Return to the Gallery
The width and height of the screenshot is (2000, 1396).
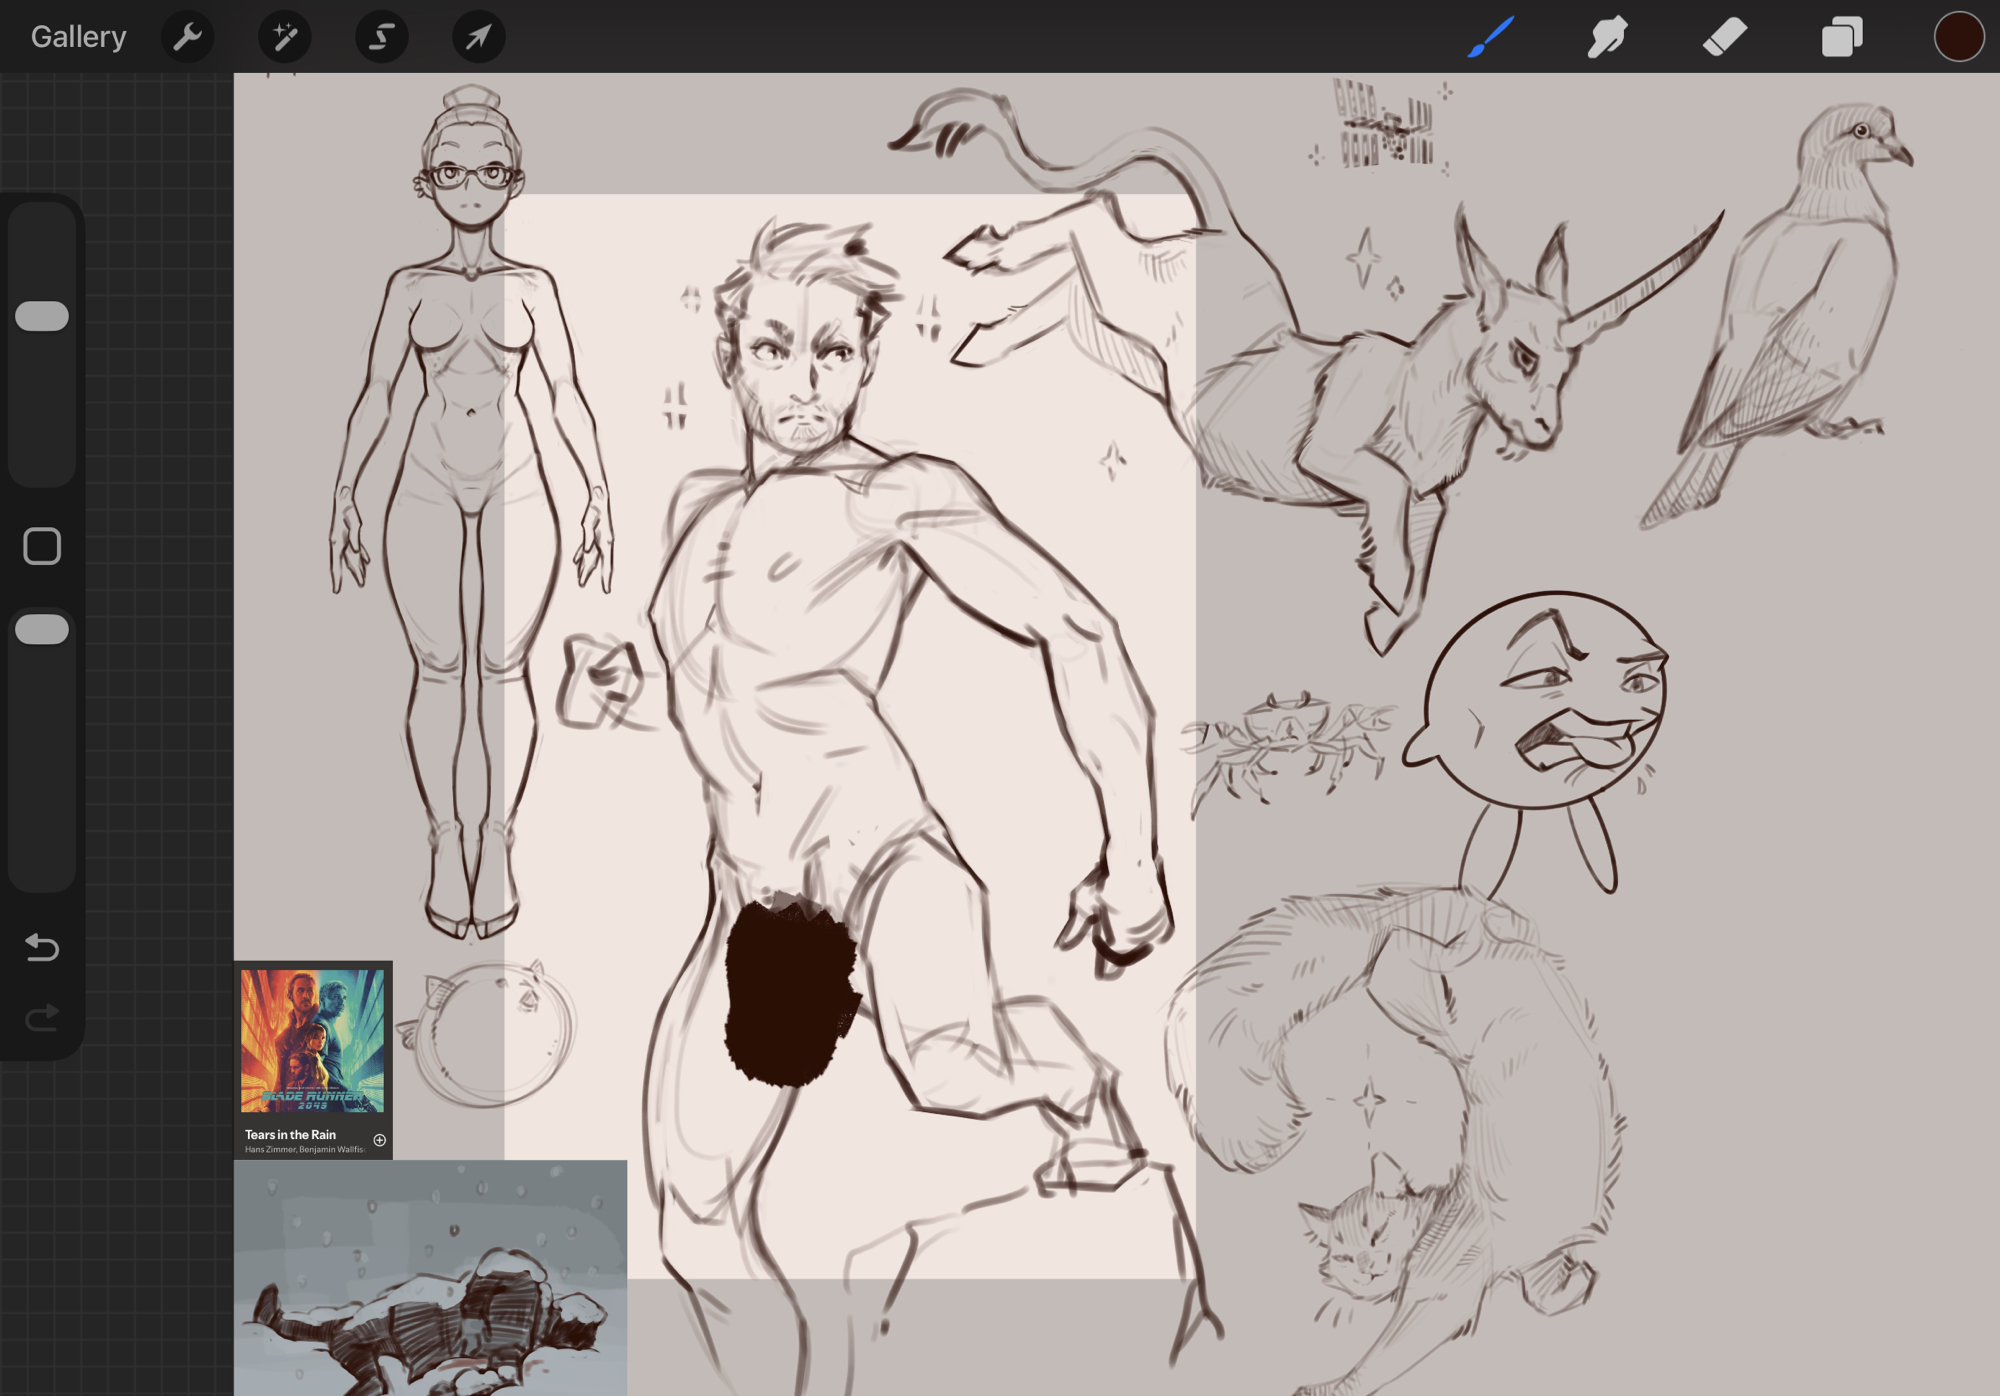pos(78,37)
